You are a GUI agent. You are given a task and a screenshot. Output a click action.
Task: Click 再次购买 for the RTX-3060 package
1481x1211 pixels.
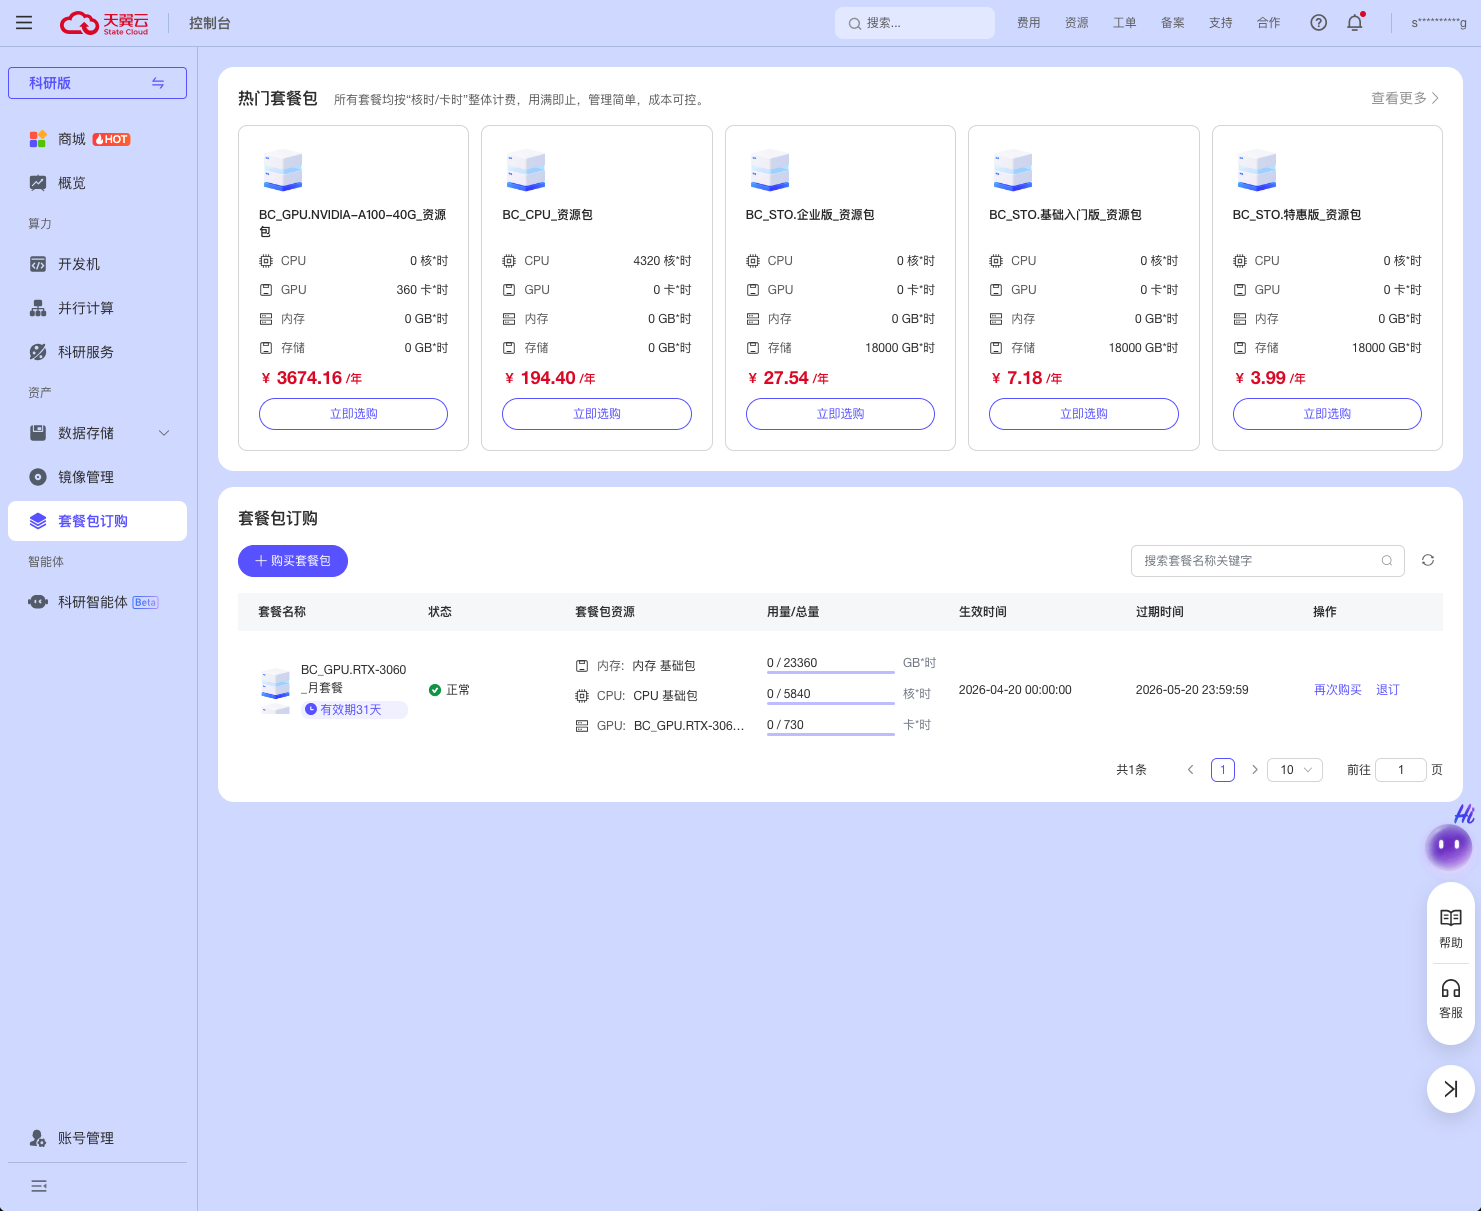[1338, 690]
